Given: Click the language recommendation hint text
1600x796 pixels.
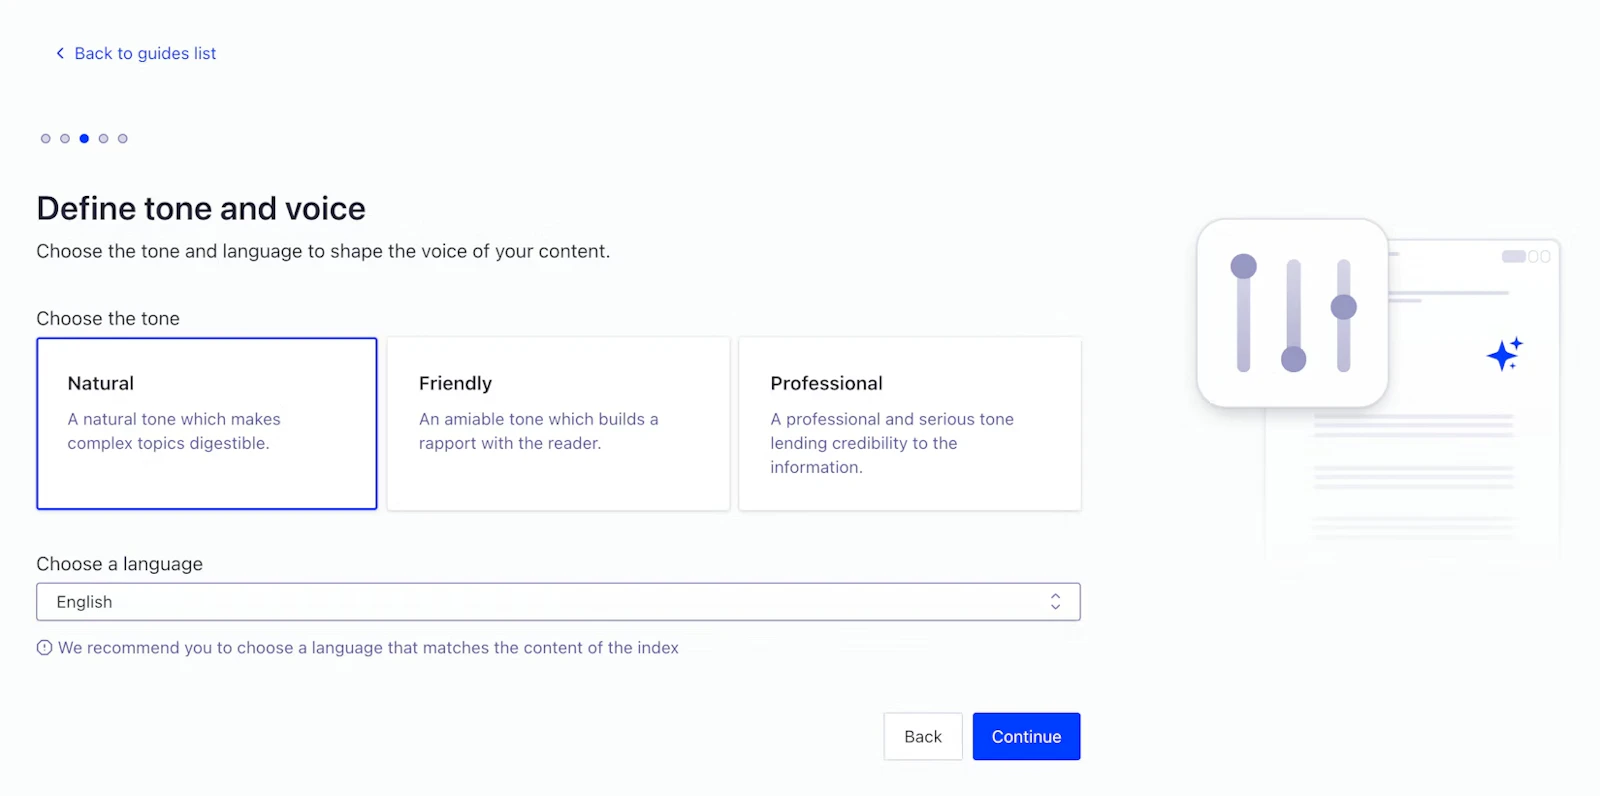Looking at the screenshot, I should pos(368,648).
